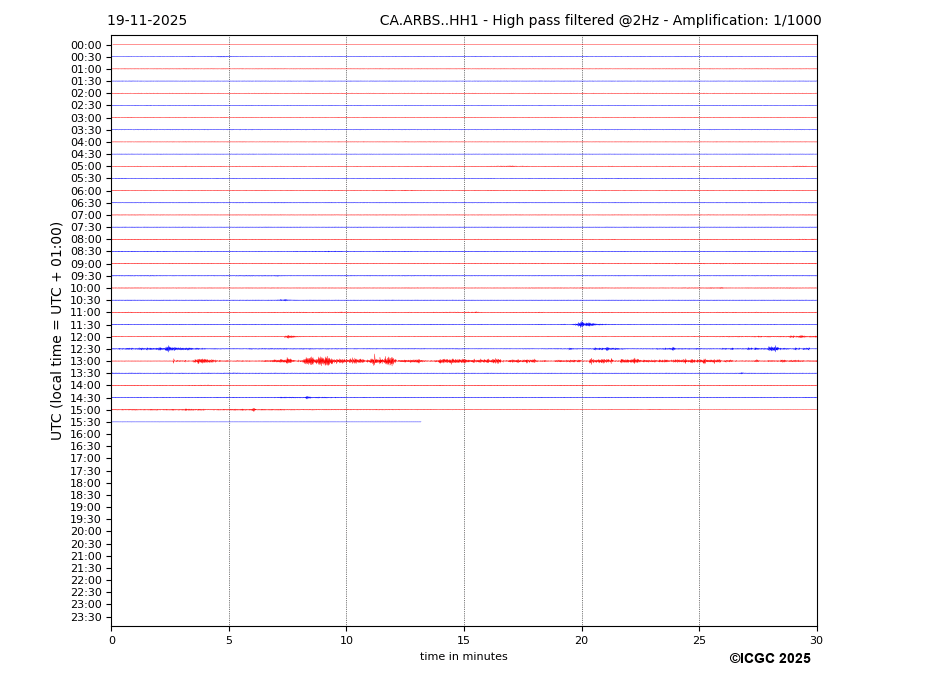Click the x-axis tick label 15
The width and height of the screenshot is (927, 696).
[464, 640]
